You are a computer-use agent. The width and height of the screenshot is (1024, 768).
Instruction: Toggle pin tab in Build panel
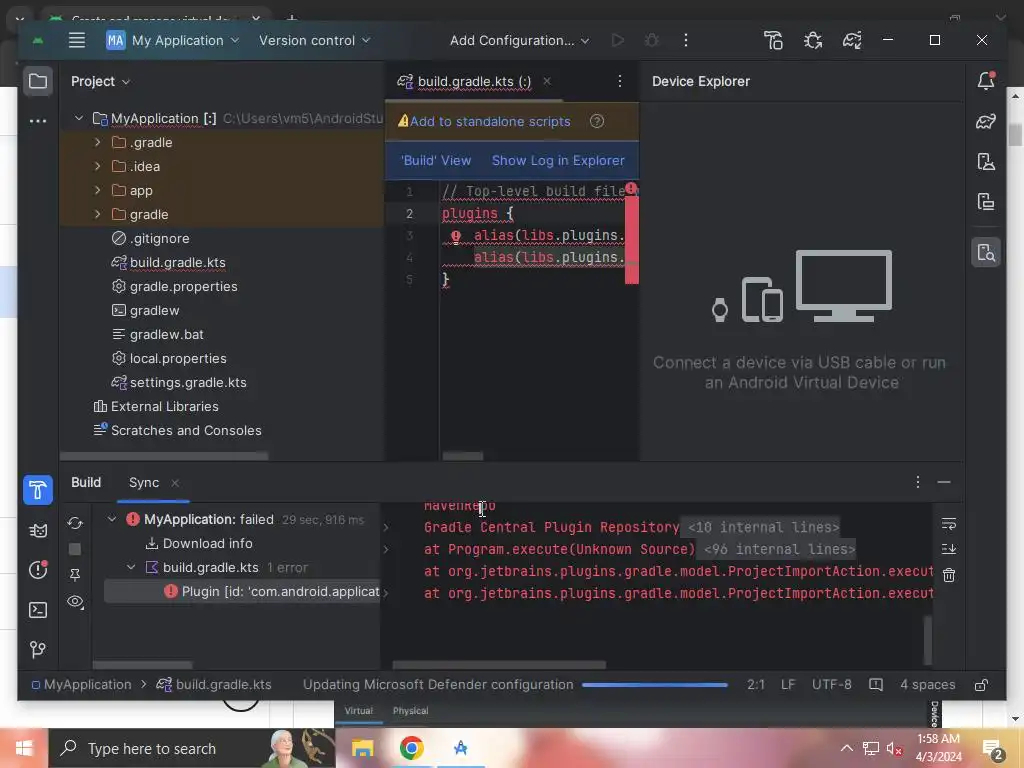coord(75,575)
